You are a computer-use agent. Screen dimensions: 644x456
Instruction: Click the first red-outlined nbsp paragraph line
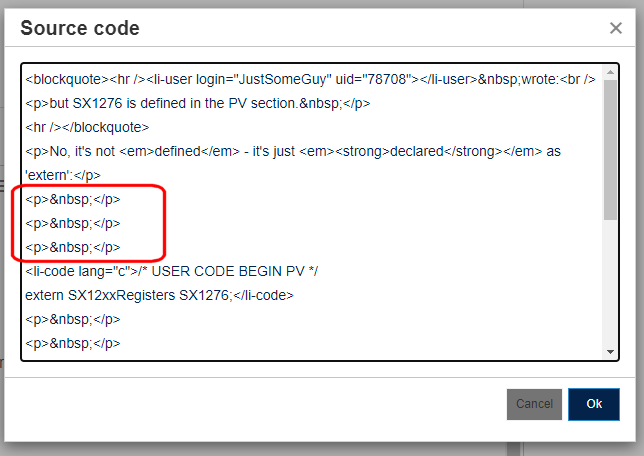point(73,199)
